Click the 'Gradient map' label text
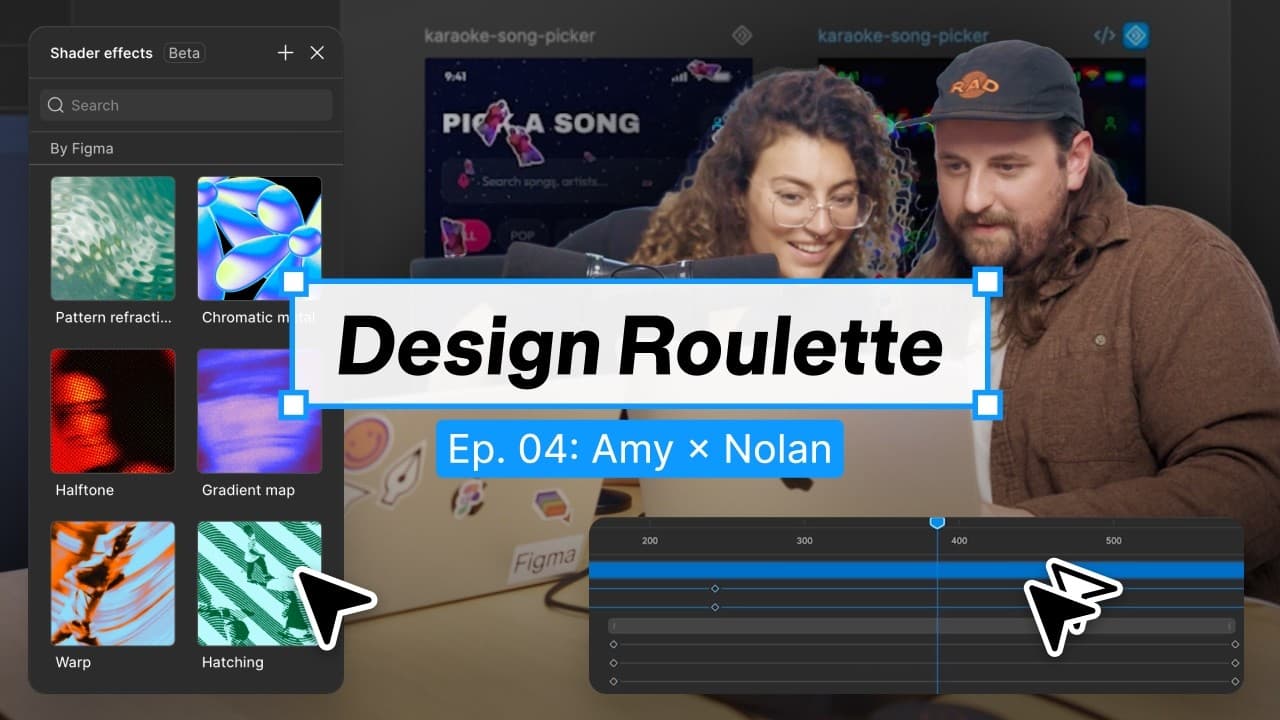The height and width of the screenshot is (720, 1280). 248,490
